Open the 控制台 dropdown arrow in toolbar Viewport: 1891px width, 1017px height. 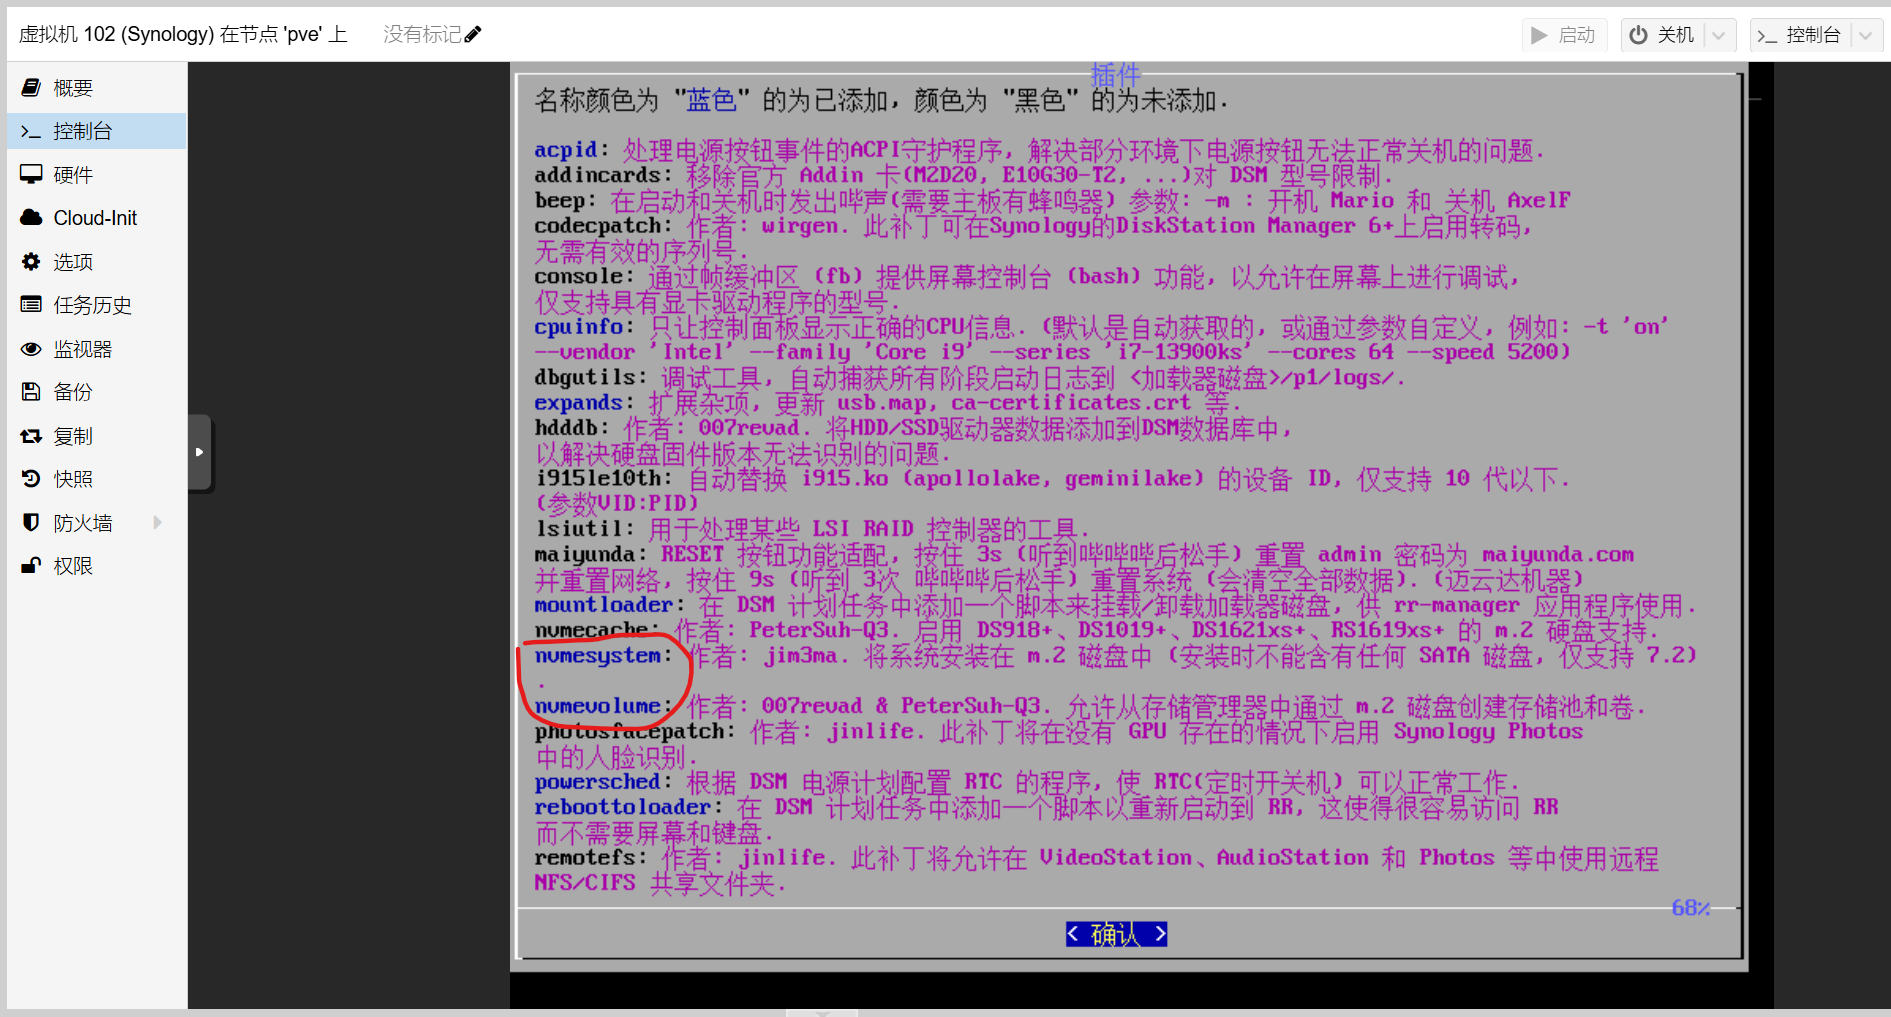tap(1865, 35)
